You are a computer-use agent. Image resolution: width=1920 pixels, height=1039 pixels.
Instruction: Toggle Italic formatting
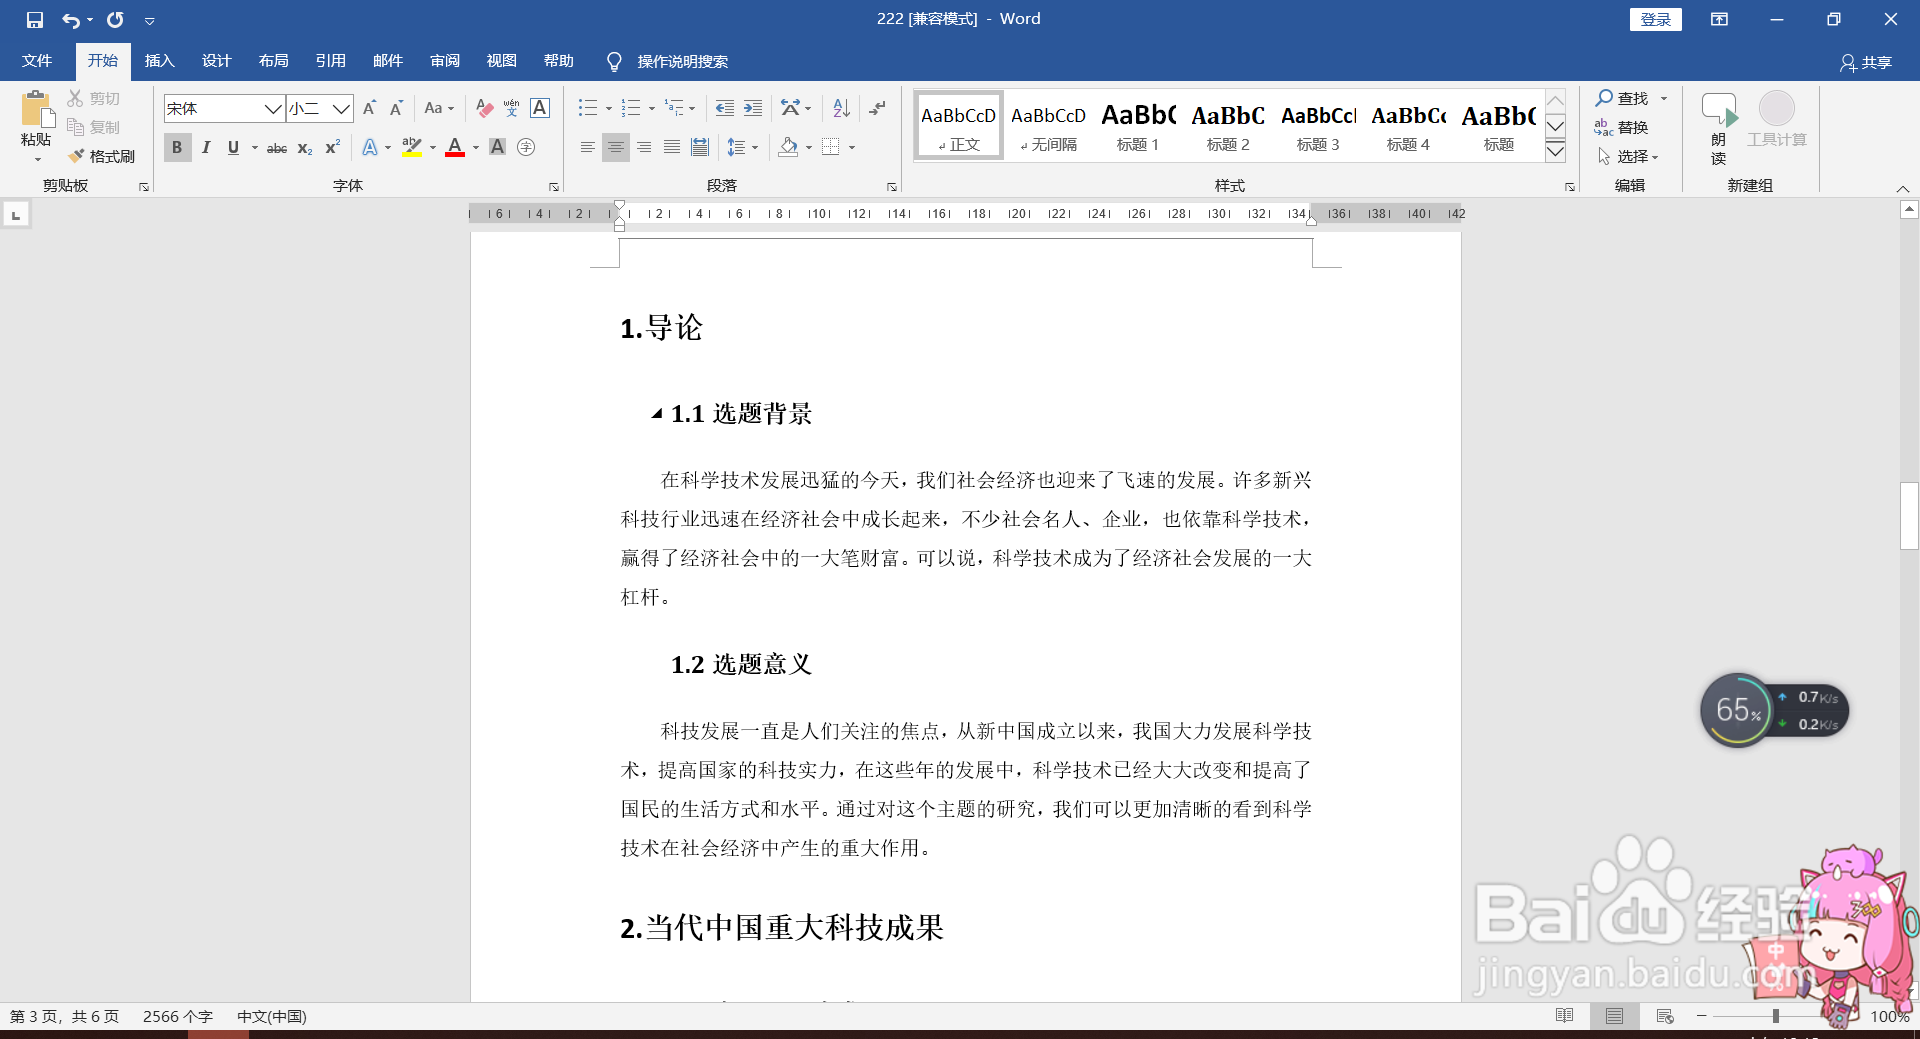point(206,148)
